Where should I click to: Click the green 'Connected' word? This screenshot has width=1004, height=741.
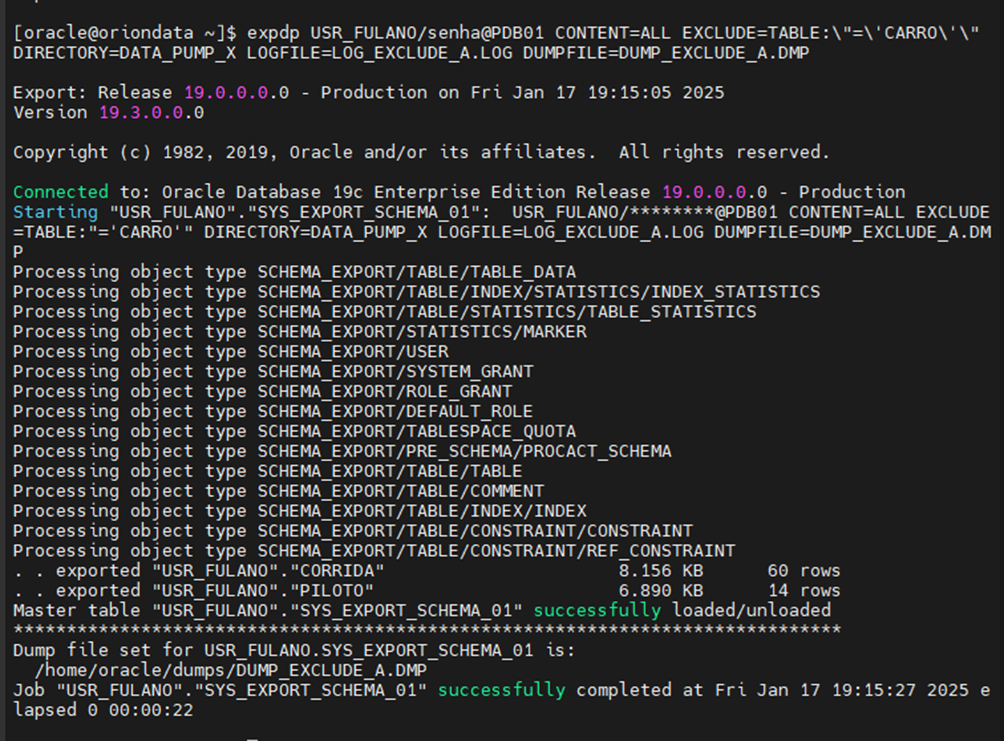click(x=60, y=192)
